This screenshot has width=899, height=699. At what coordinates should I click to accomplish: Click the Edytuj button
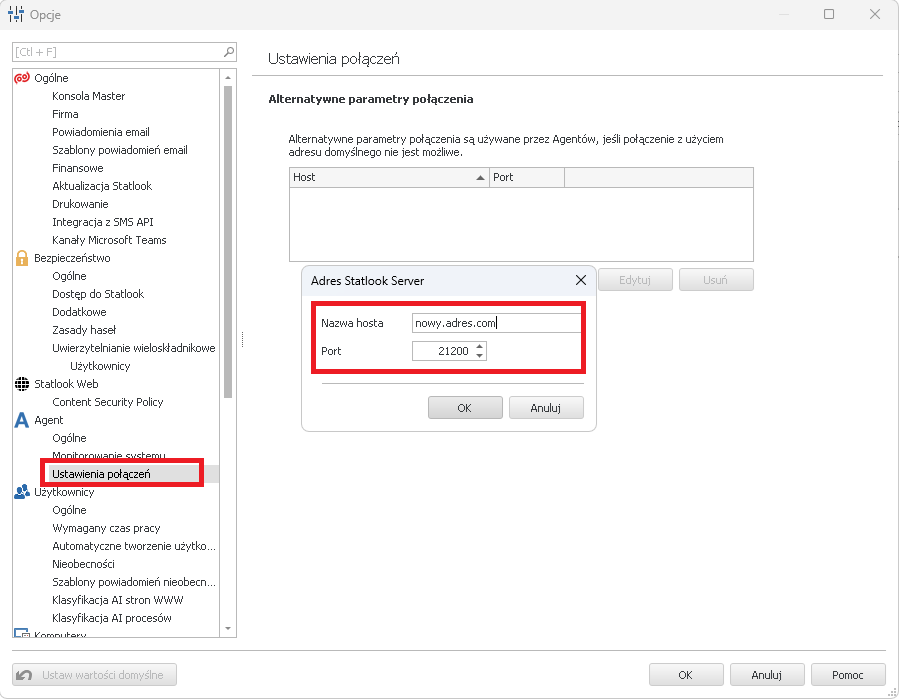point(635,280)
